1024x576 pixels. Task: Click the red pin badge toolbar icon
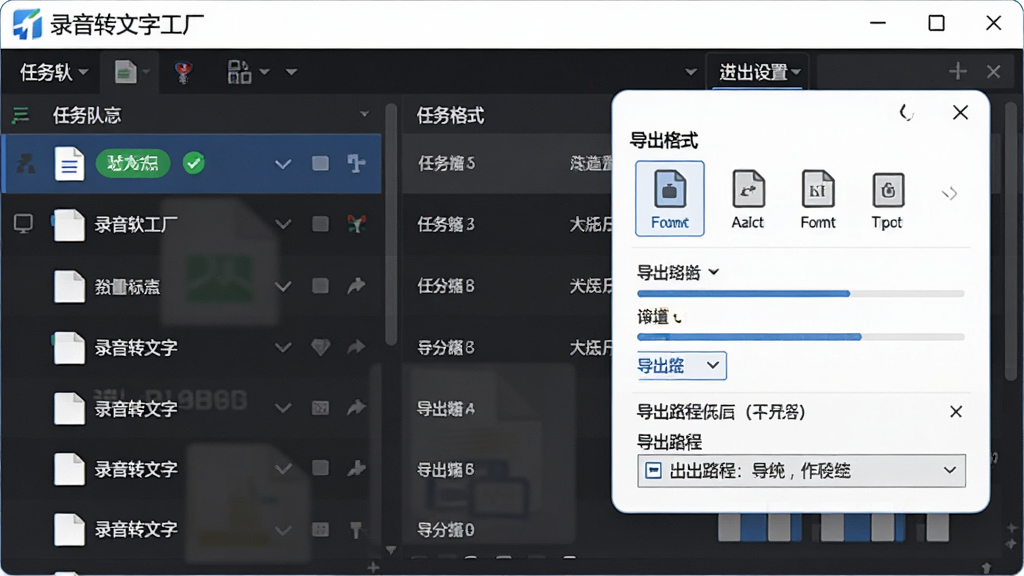[183, 72]
